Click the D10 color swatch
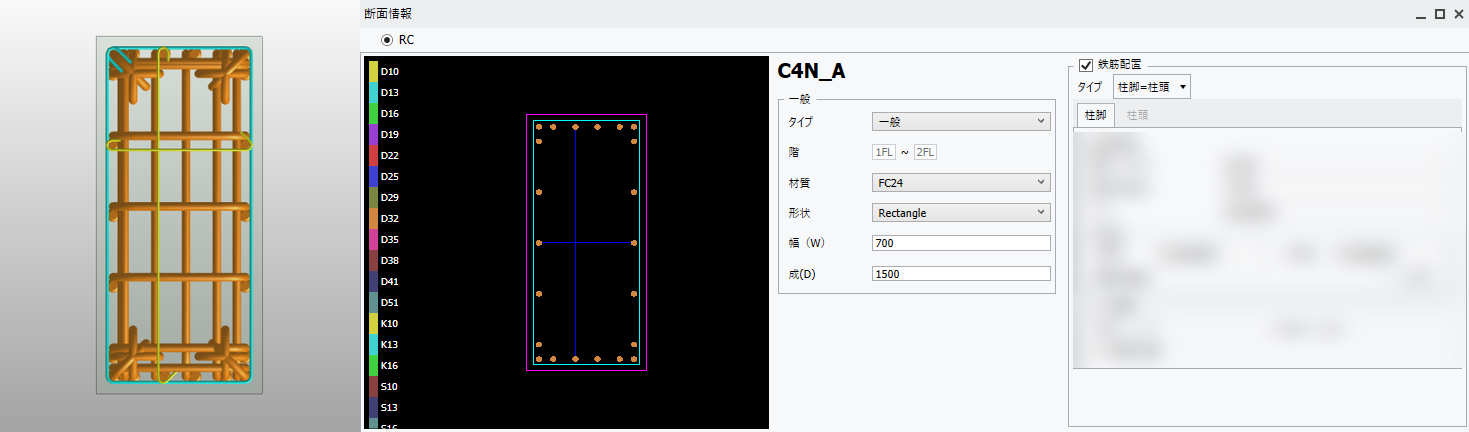Screen dimensions: 1469x432 (373, 71)
